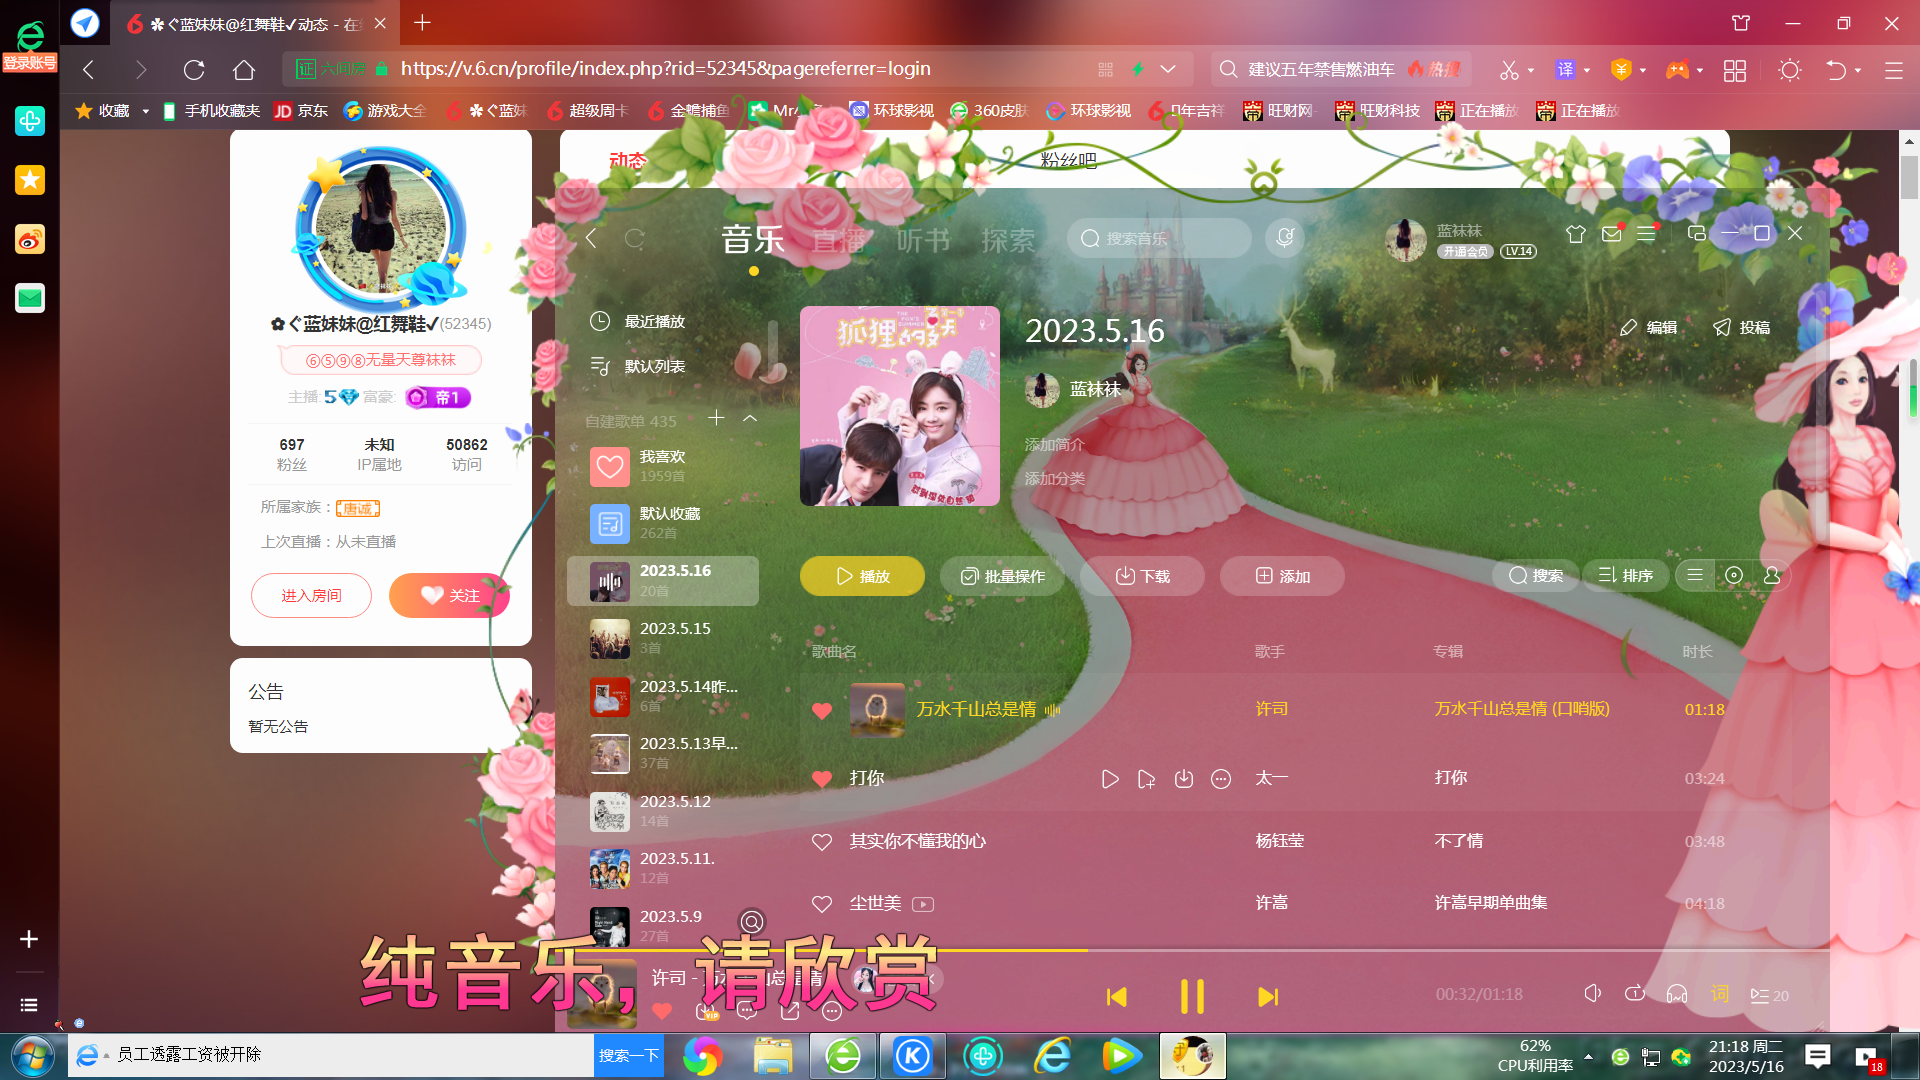The image size is (1920, 1080).
Task: Switch to the 探索 tab
Action: coord(1008,240)
